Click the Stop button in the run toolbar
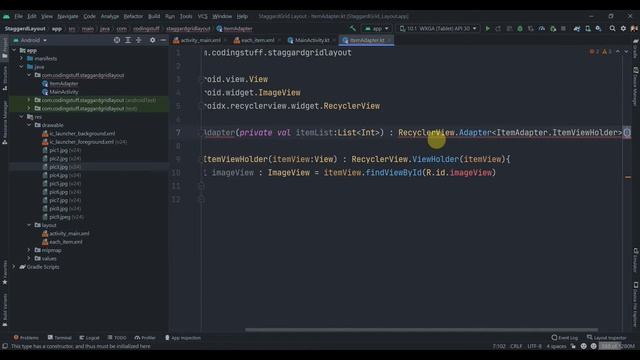The image size is (640, 360). 563,29
